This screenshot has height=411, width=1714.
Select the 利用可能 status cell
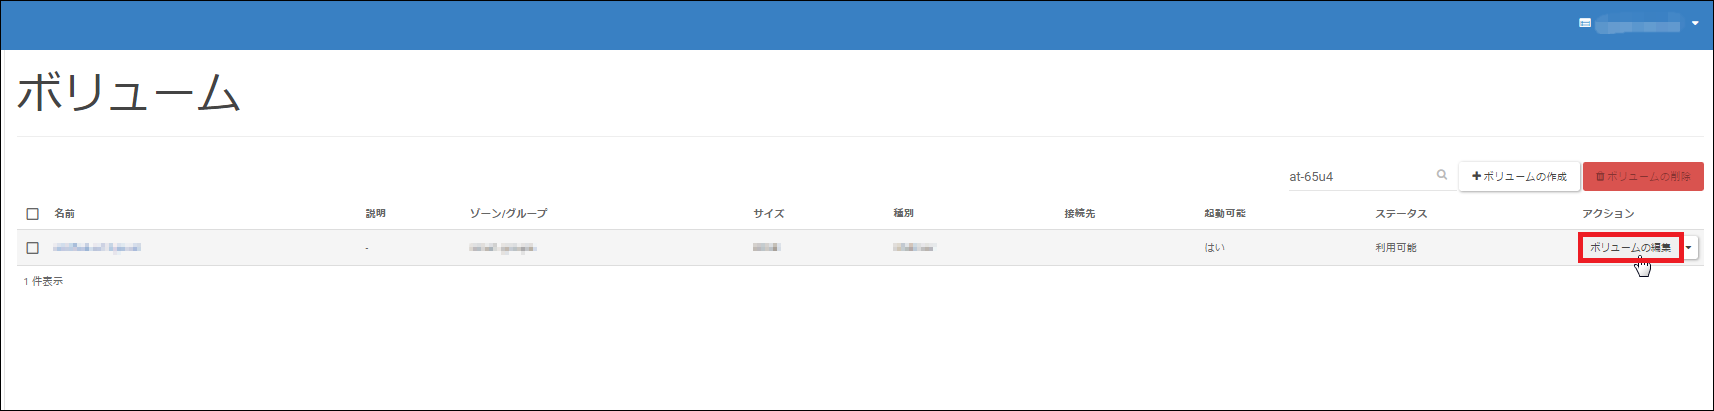[1396, 247]
